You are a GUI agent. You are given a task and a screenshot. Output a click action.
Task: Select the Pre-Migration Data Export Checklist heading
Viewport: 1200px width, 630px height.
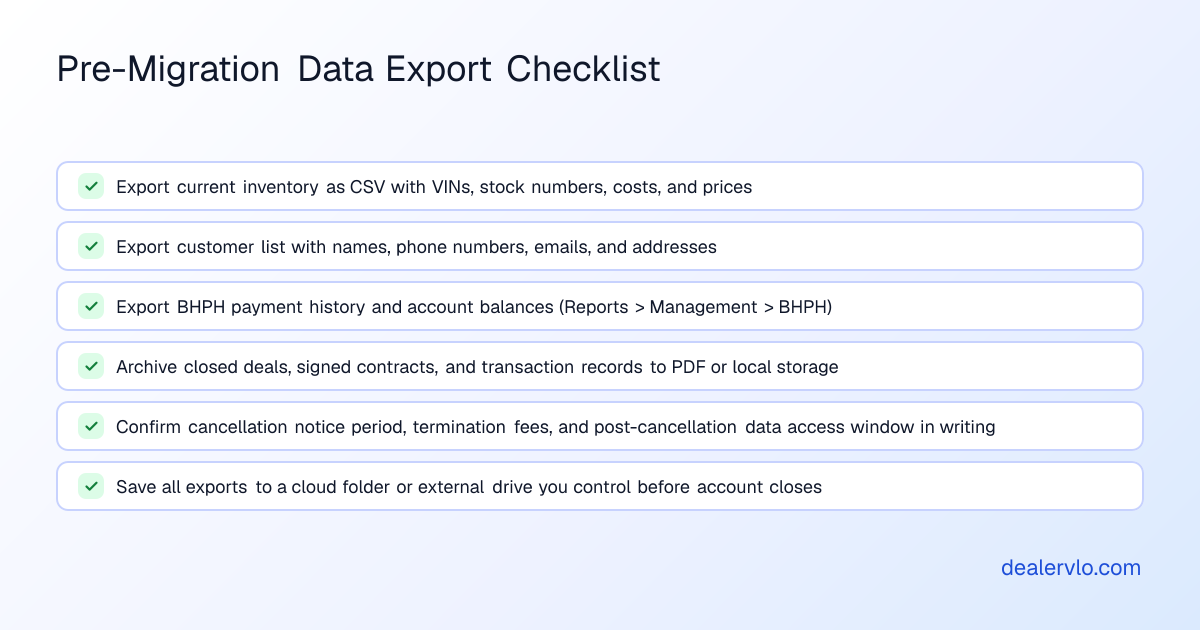[359, 69]
